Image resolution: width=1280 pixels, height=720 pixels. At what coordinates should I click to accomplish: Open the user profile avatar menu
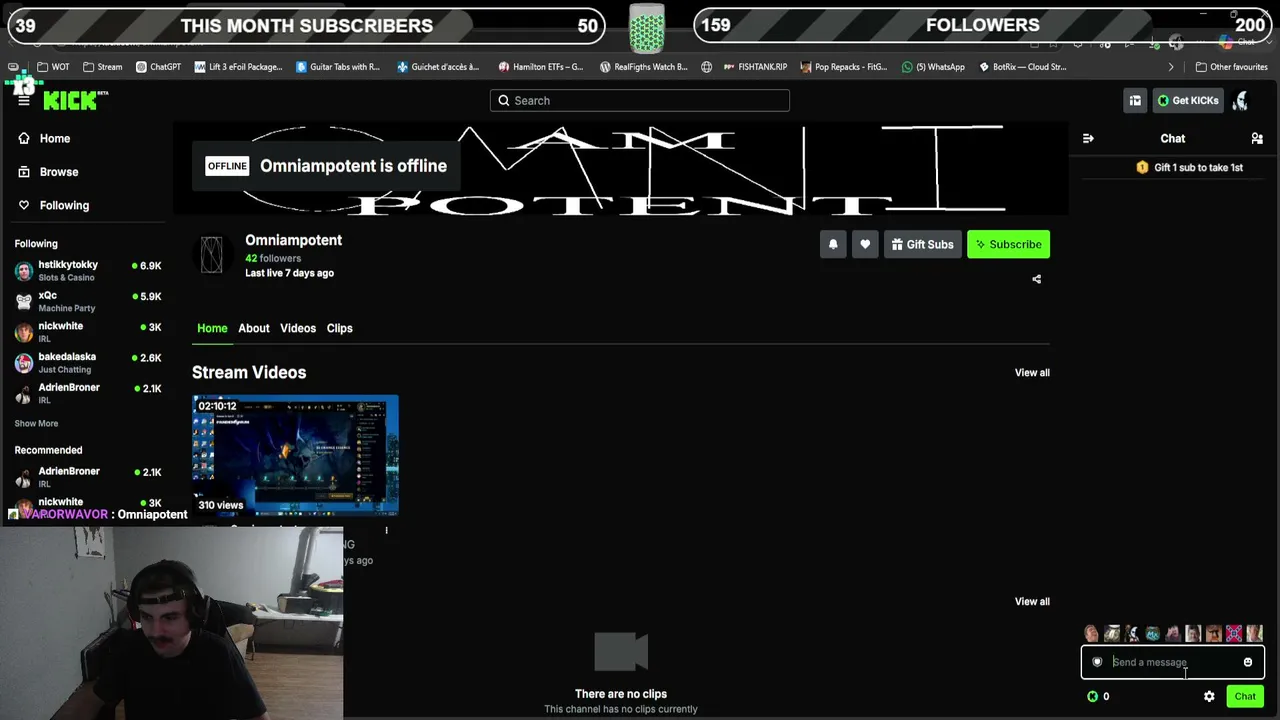click(x=1240, y=100)
